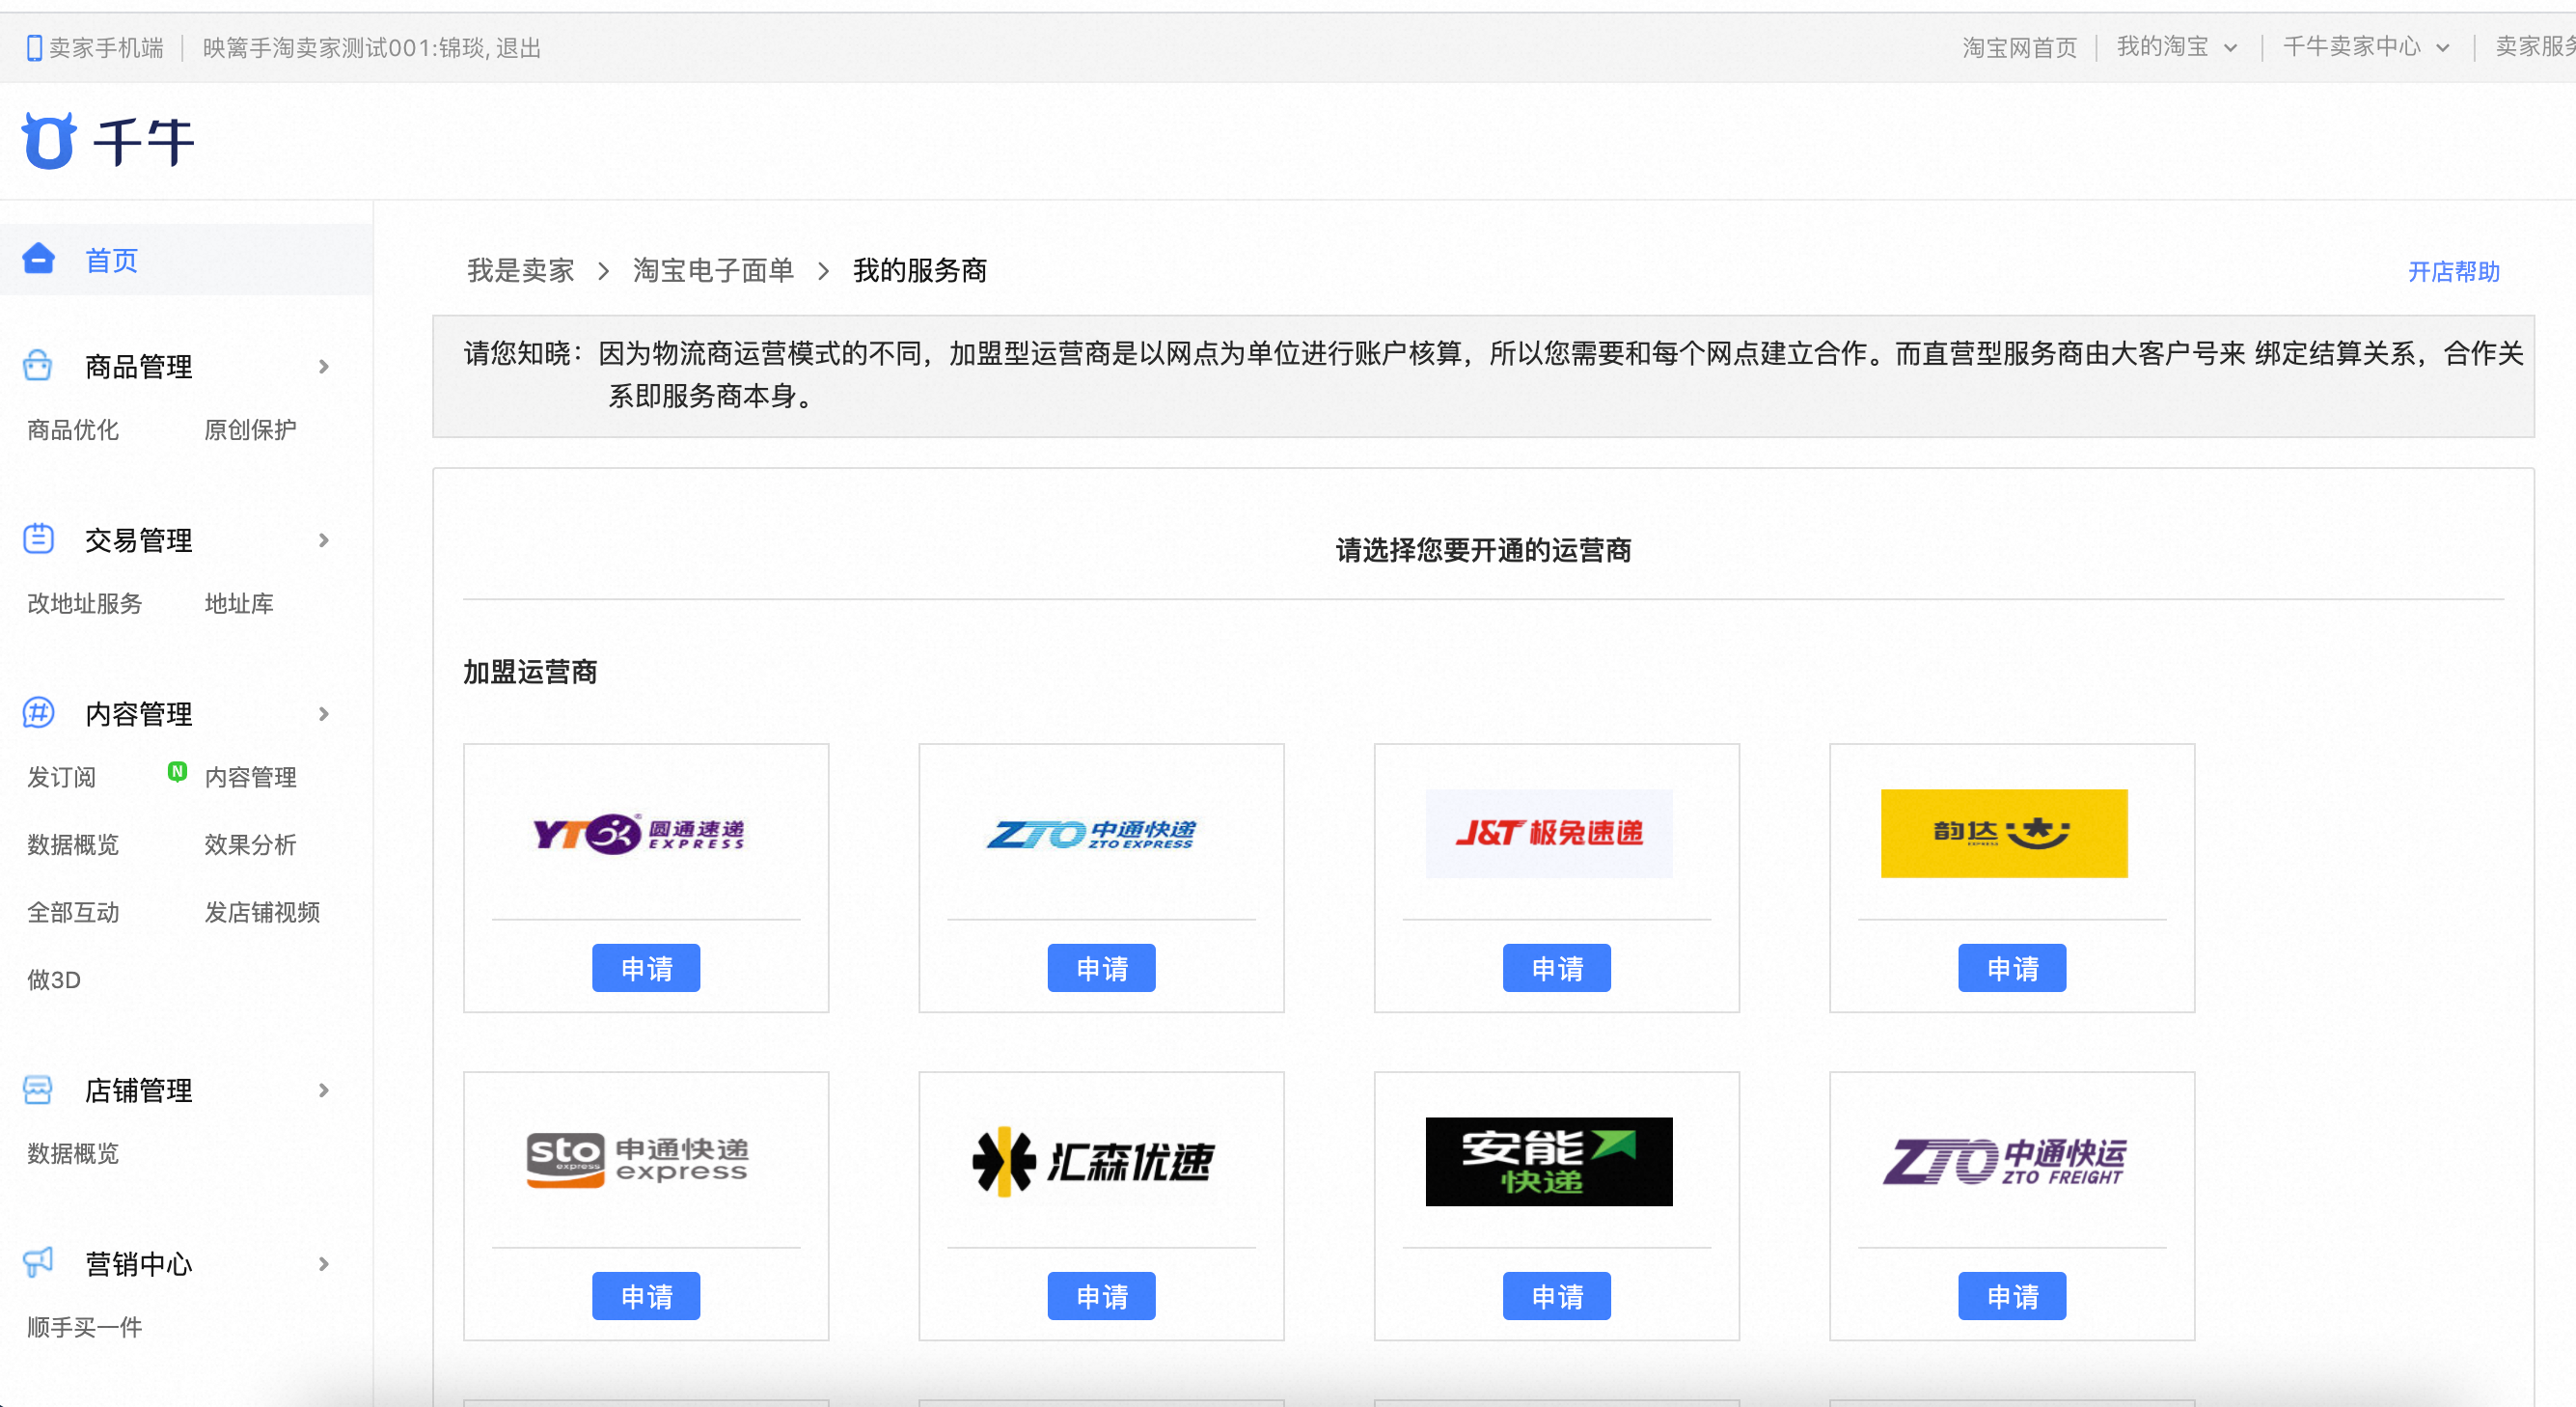The image size is (2576, 1407).
Task: Open 地址库 link
Action: (x=239, y=604)
